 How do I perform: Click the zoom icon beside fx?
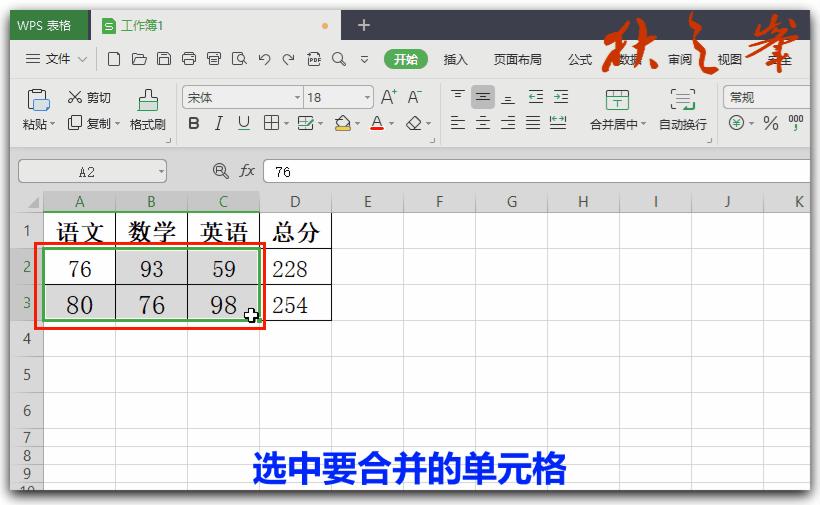point(221,171)
